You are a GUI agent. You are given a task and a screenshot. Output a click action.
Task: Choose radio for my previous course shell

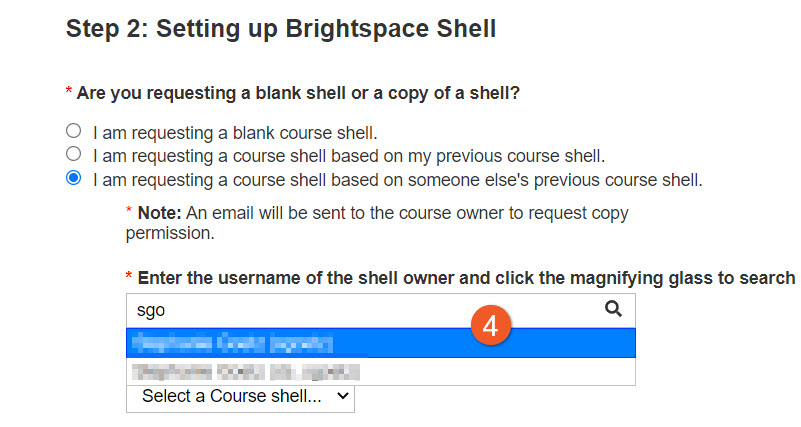click(74, 154)
